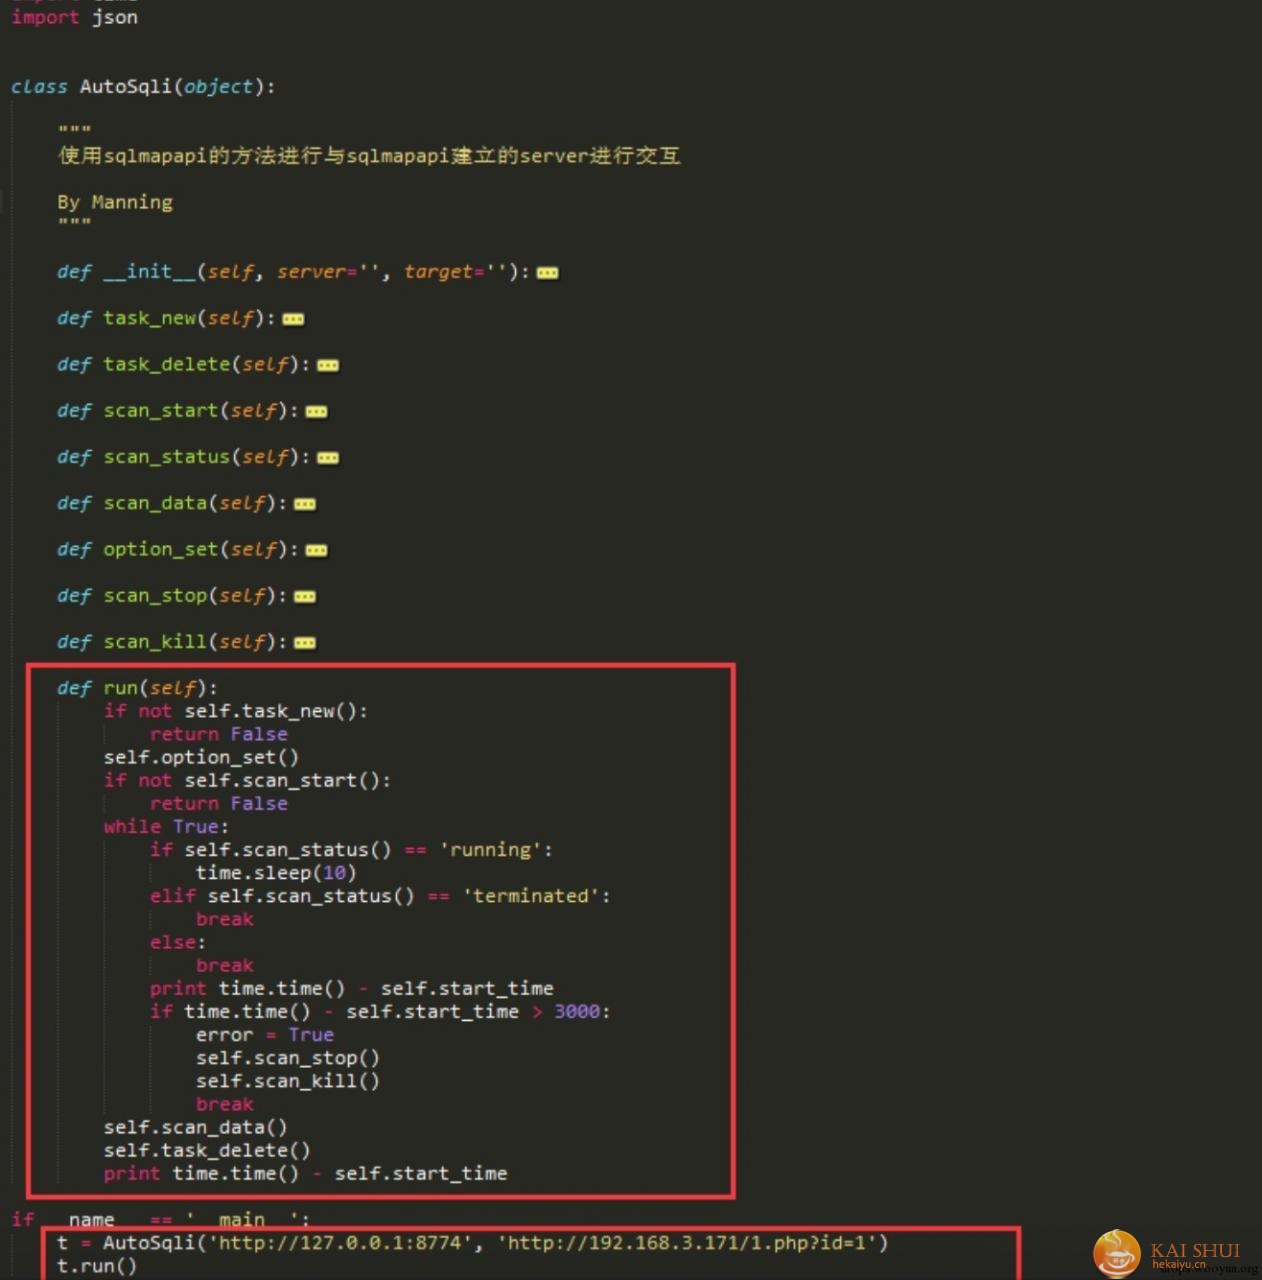Click the target='' parameter in __init__
1262x1280 pixels.
coord(455,272)
